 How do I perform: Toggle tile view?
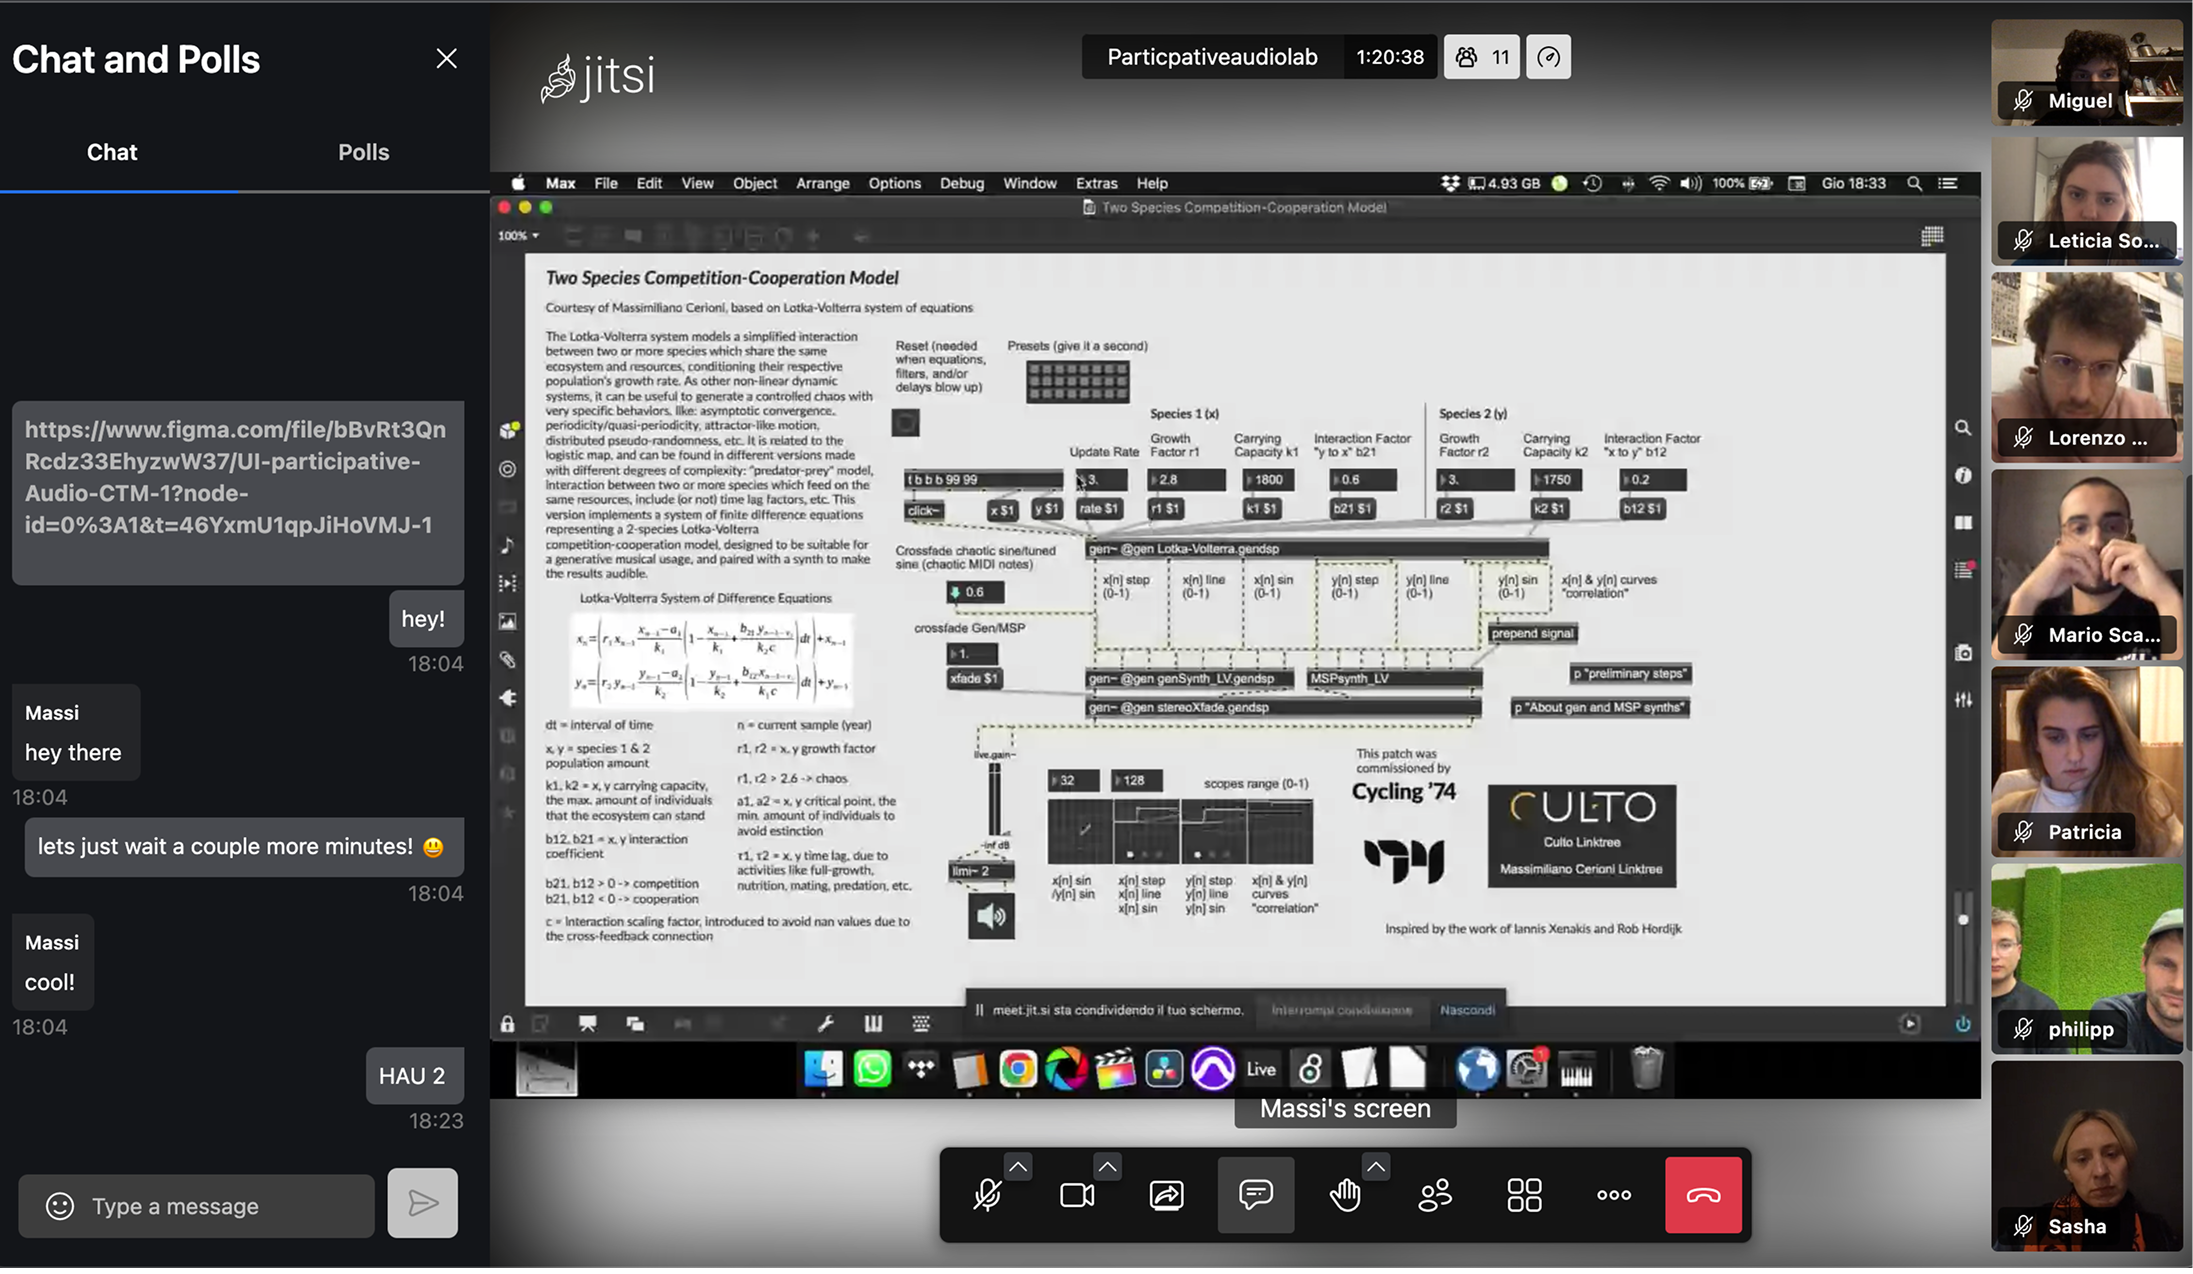pos(1524,1195)
